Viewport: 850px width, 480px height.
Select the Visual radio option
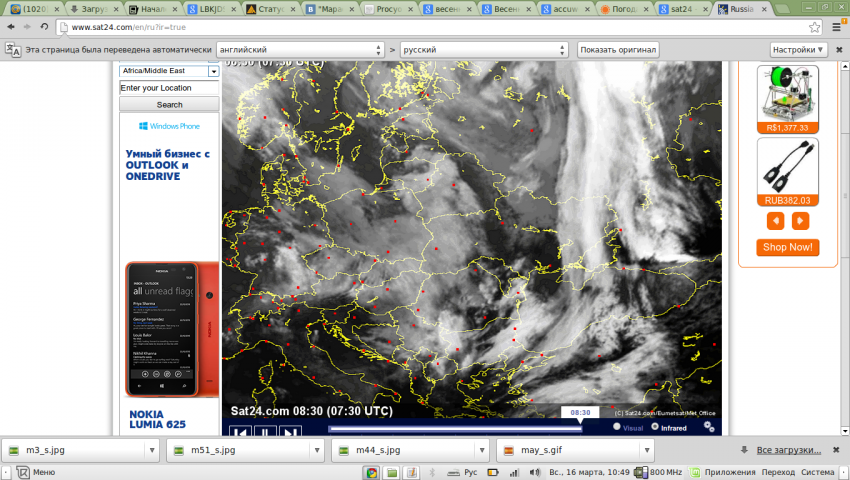coord(617,427)
